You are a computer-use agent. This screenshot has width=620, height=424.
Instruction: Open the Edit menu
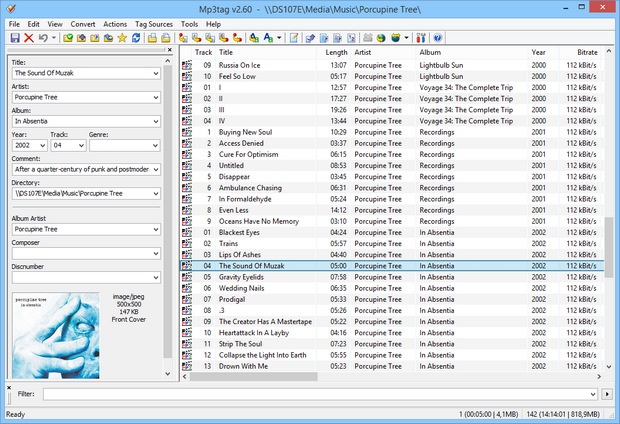[x=33, y=24]
